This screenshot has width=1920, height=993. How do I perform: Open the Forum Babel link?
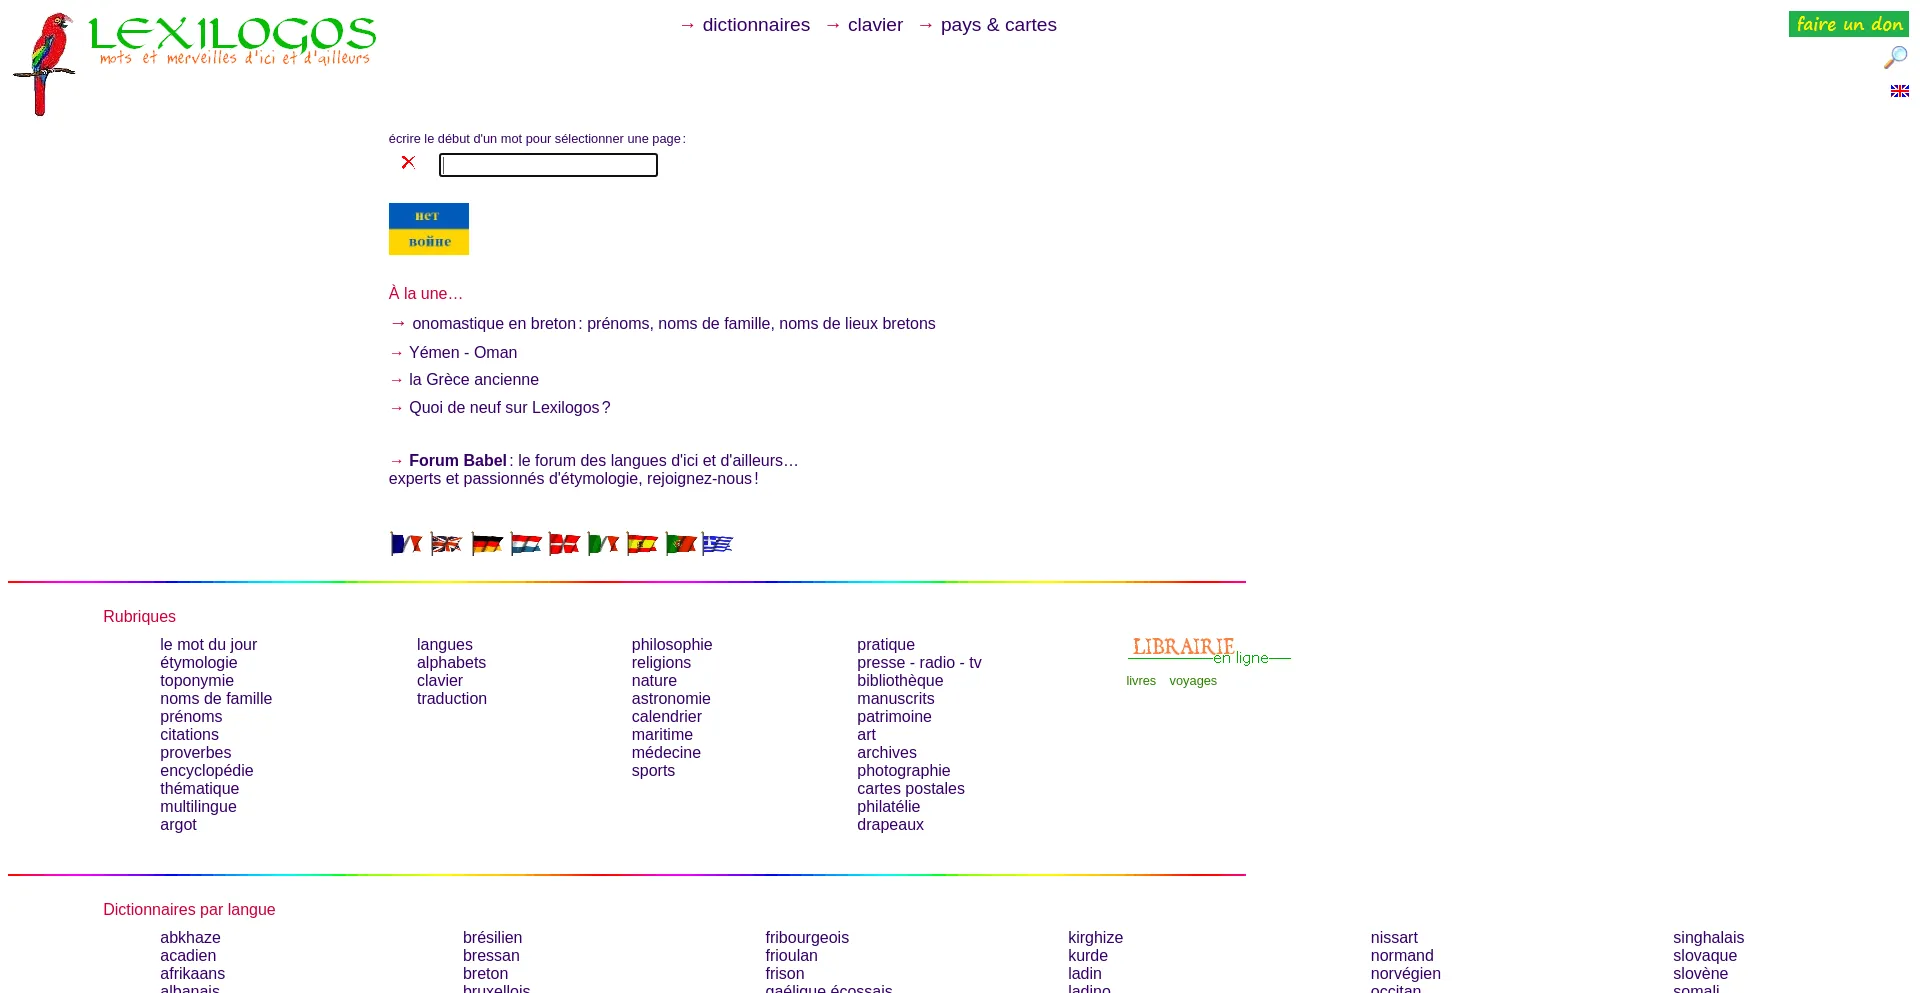coord(457,461)
